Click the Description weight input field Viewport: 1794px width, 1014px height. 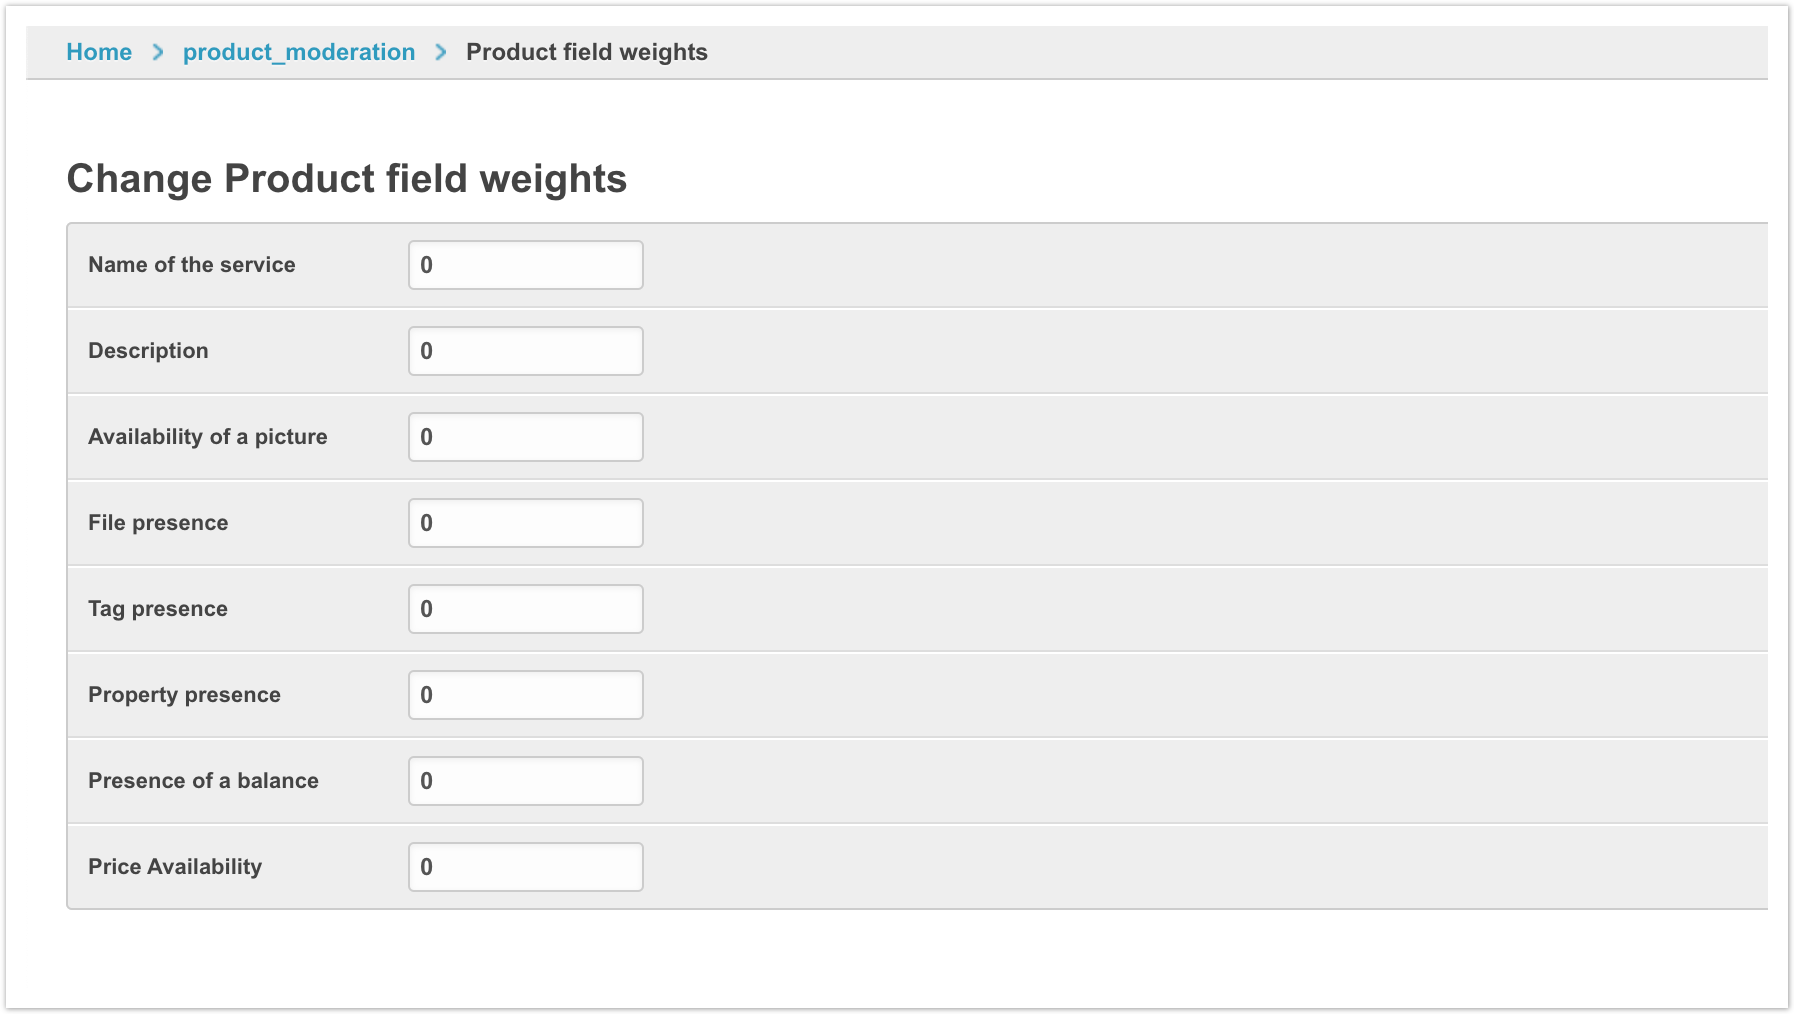coord(525,351)
